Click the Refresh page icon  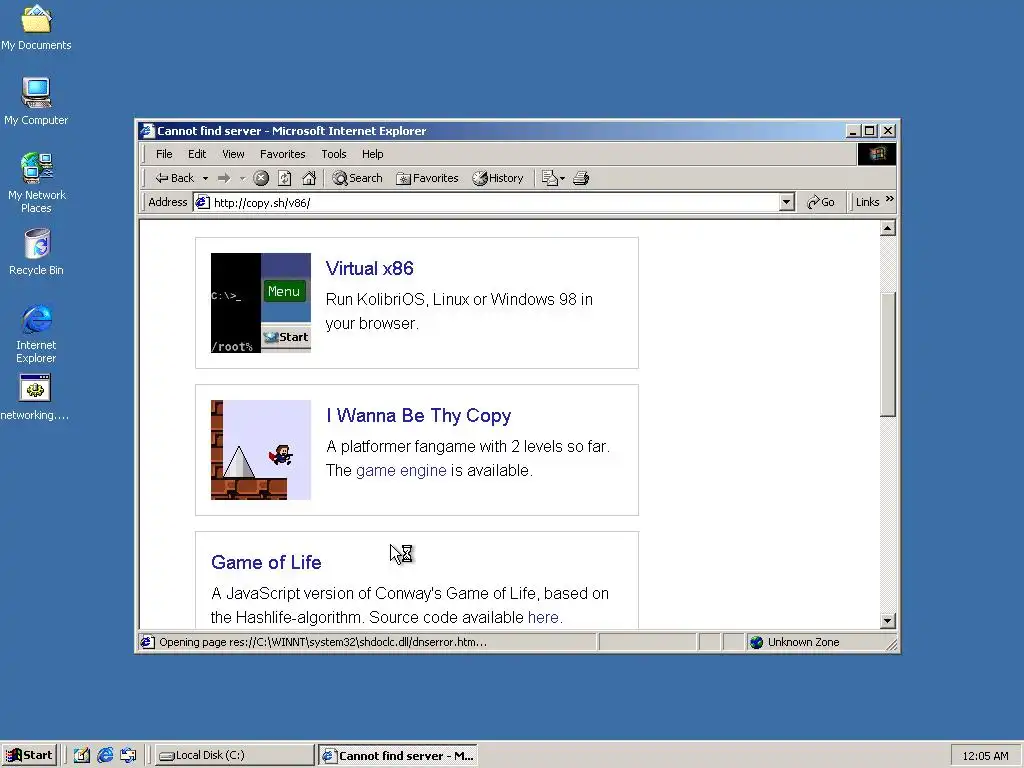click(x=285, y=178)
